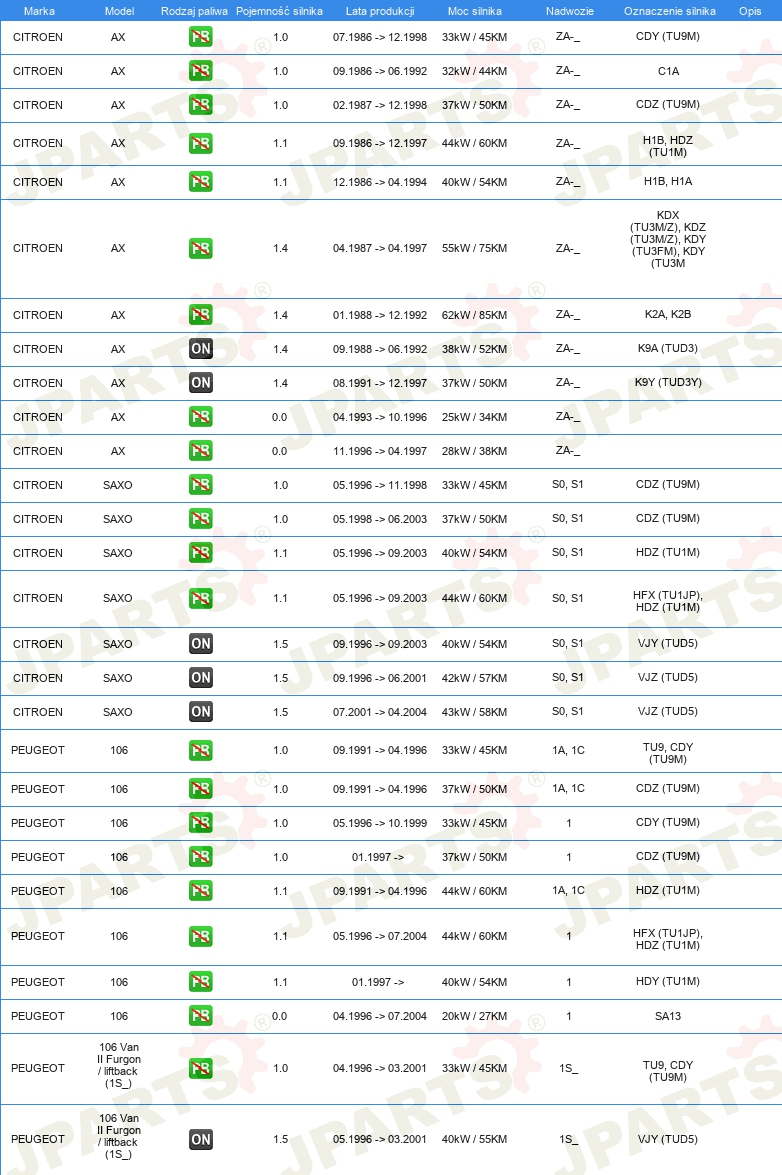Click petrol icon in AX KDX (TU3M/Z) row
Screen dimensions: 782x1175
pos(200,248)
